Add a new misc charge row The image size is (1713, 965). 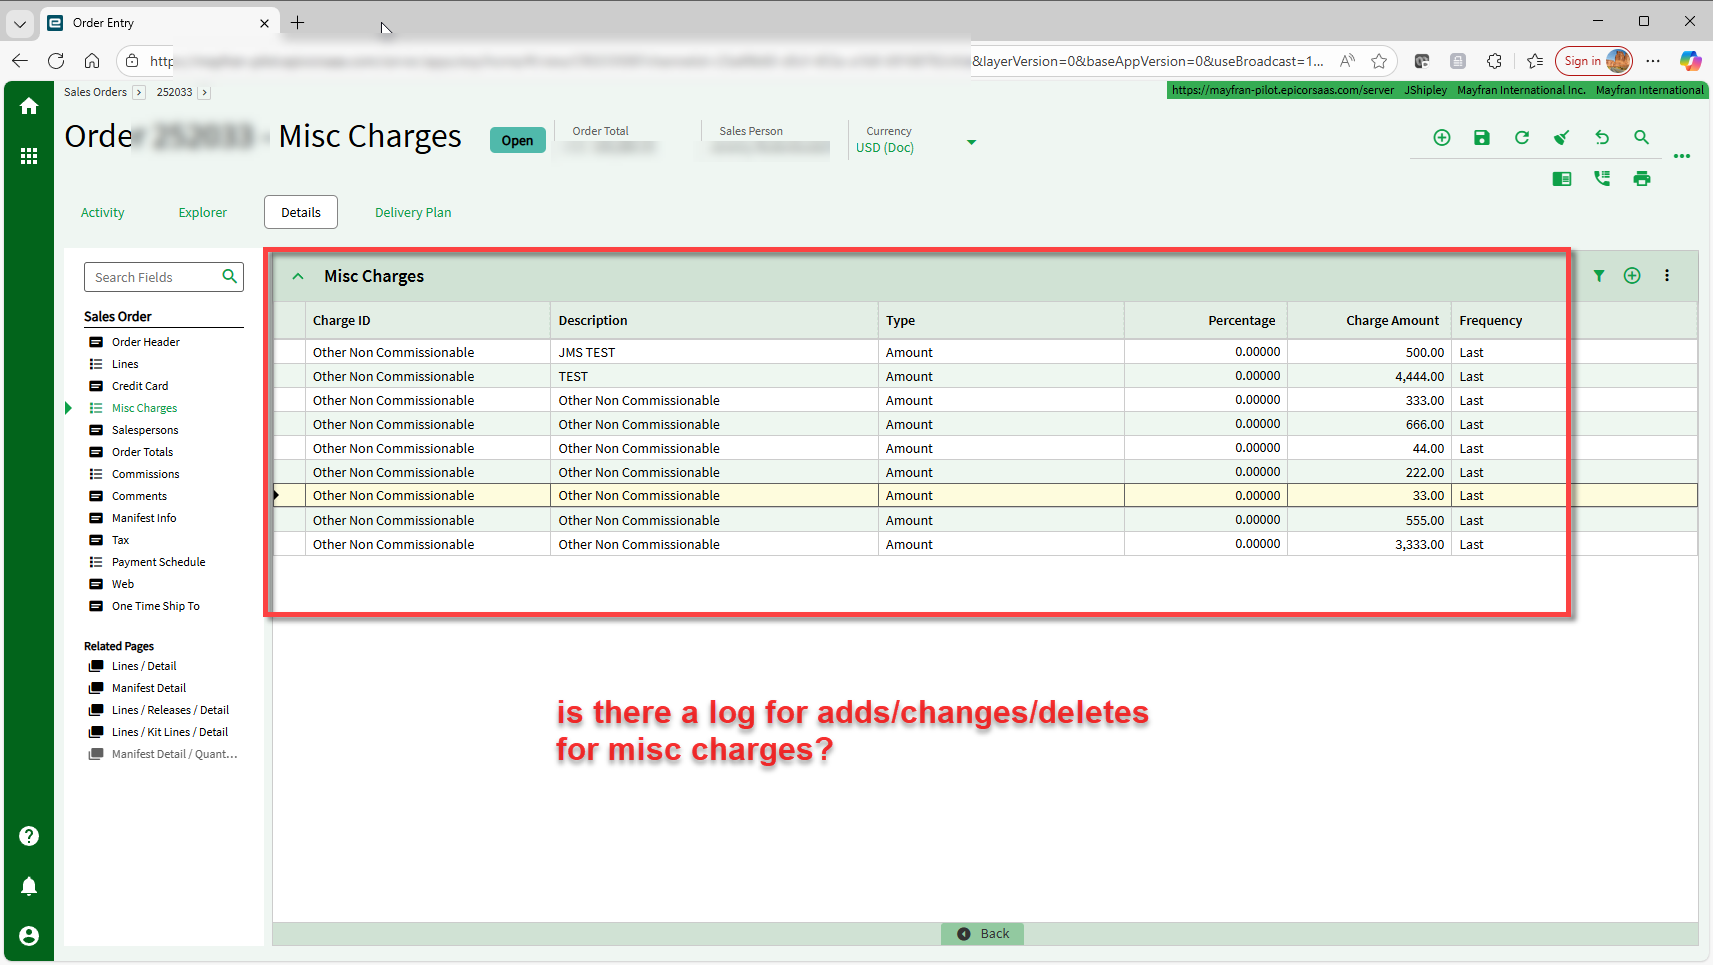1632,276
